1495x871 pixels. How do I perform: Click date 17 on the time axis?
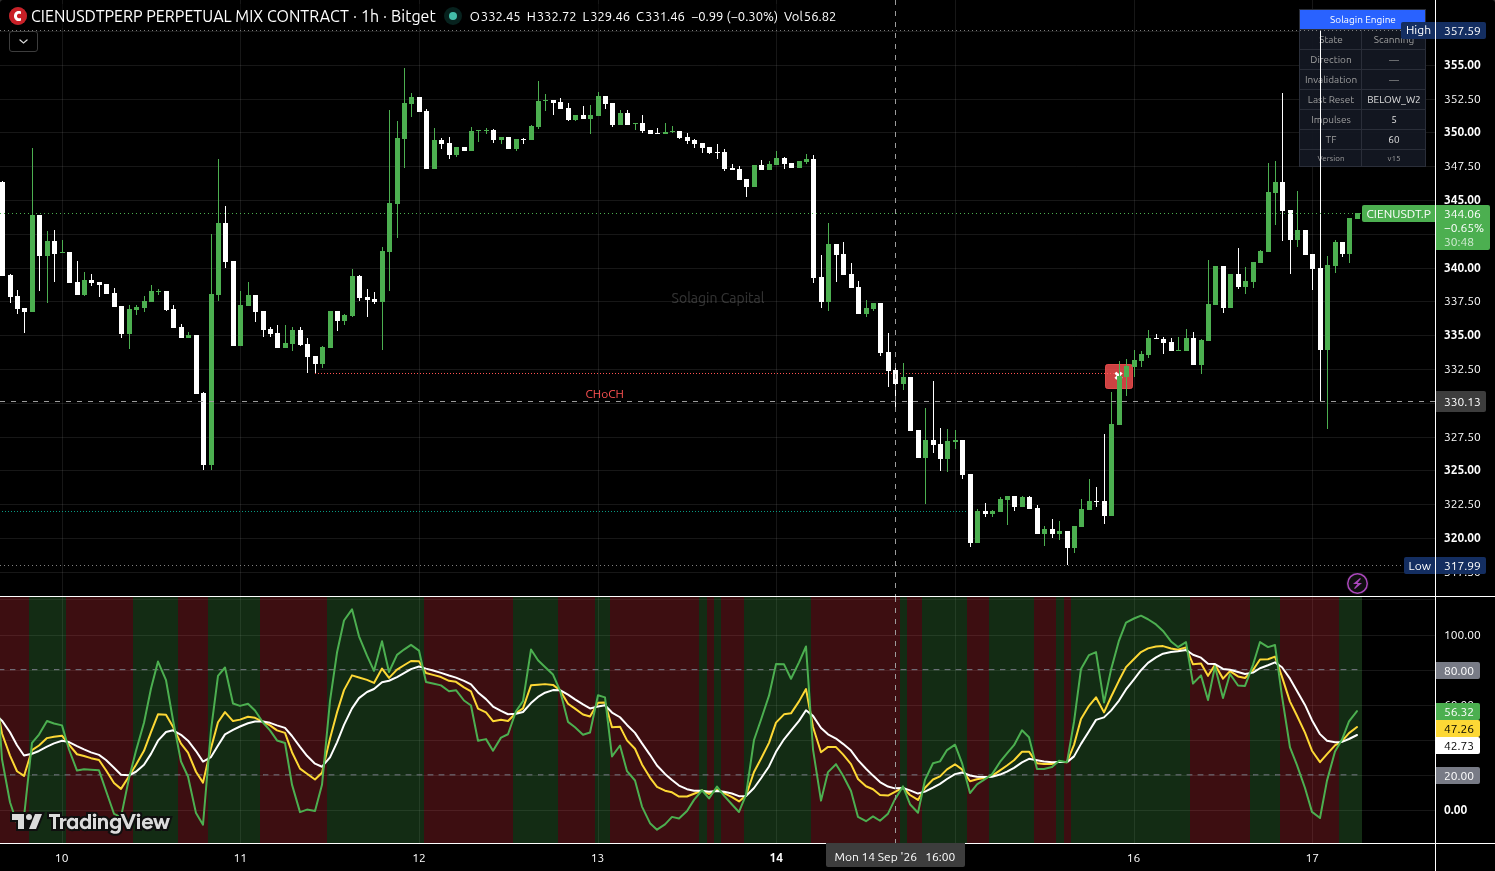tap(1312, 858)
